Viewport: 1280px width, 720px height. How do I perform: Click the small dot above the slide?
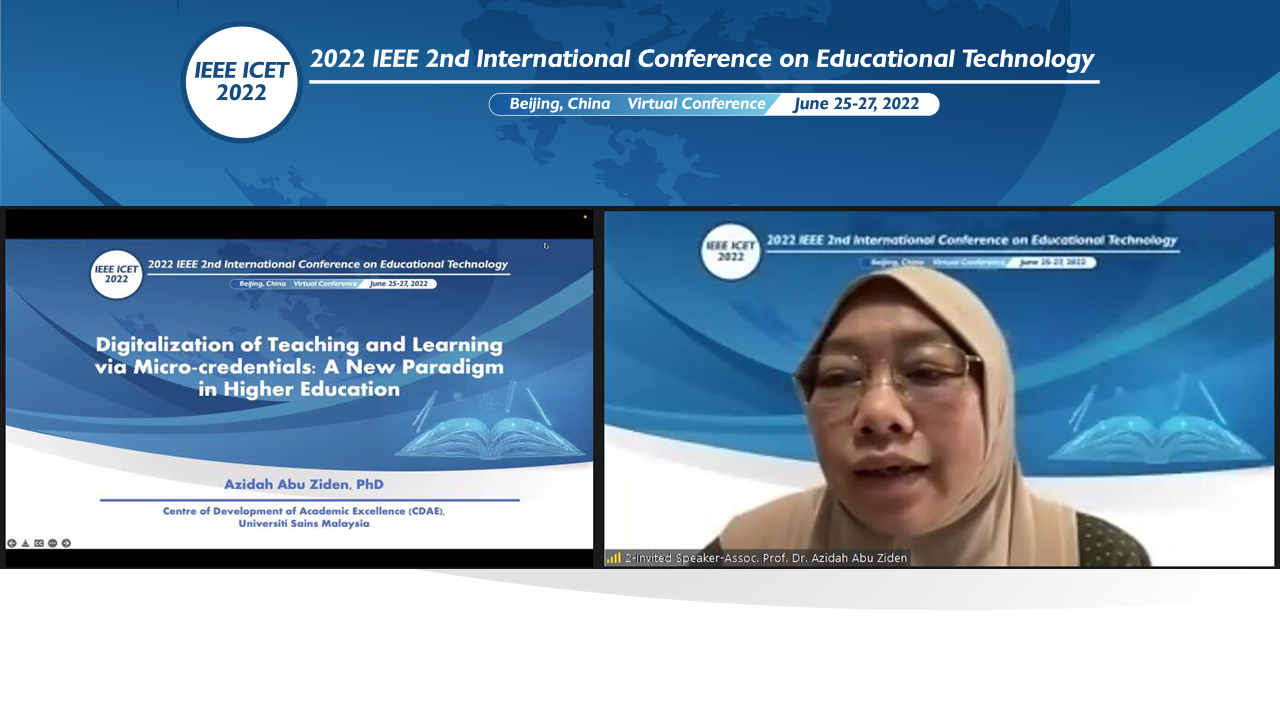(x=584, y=215)
